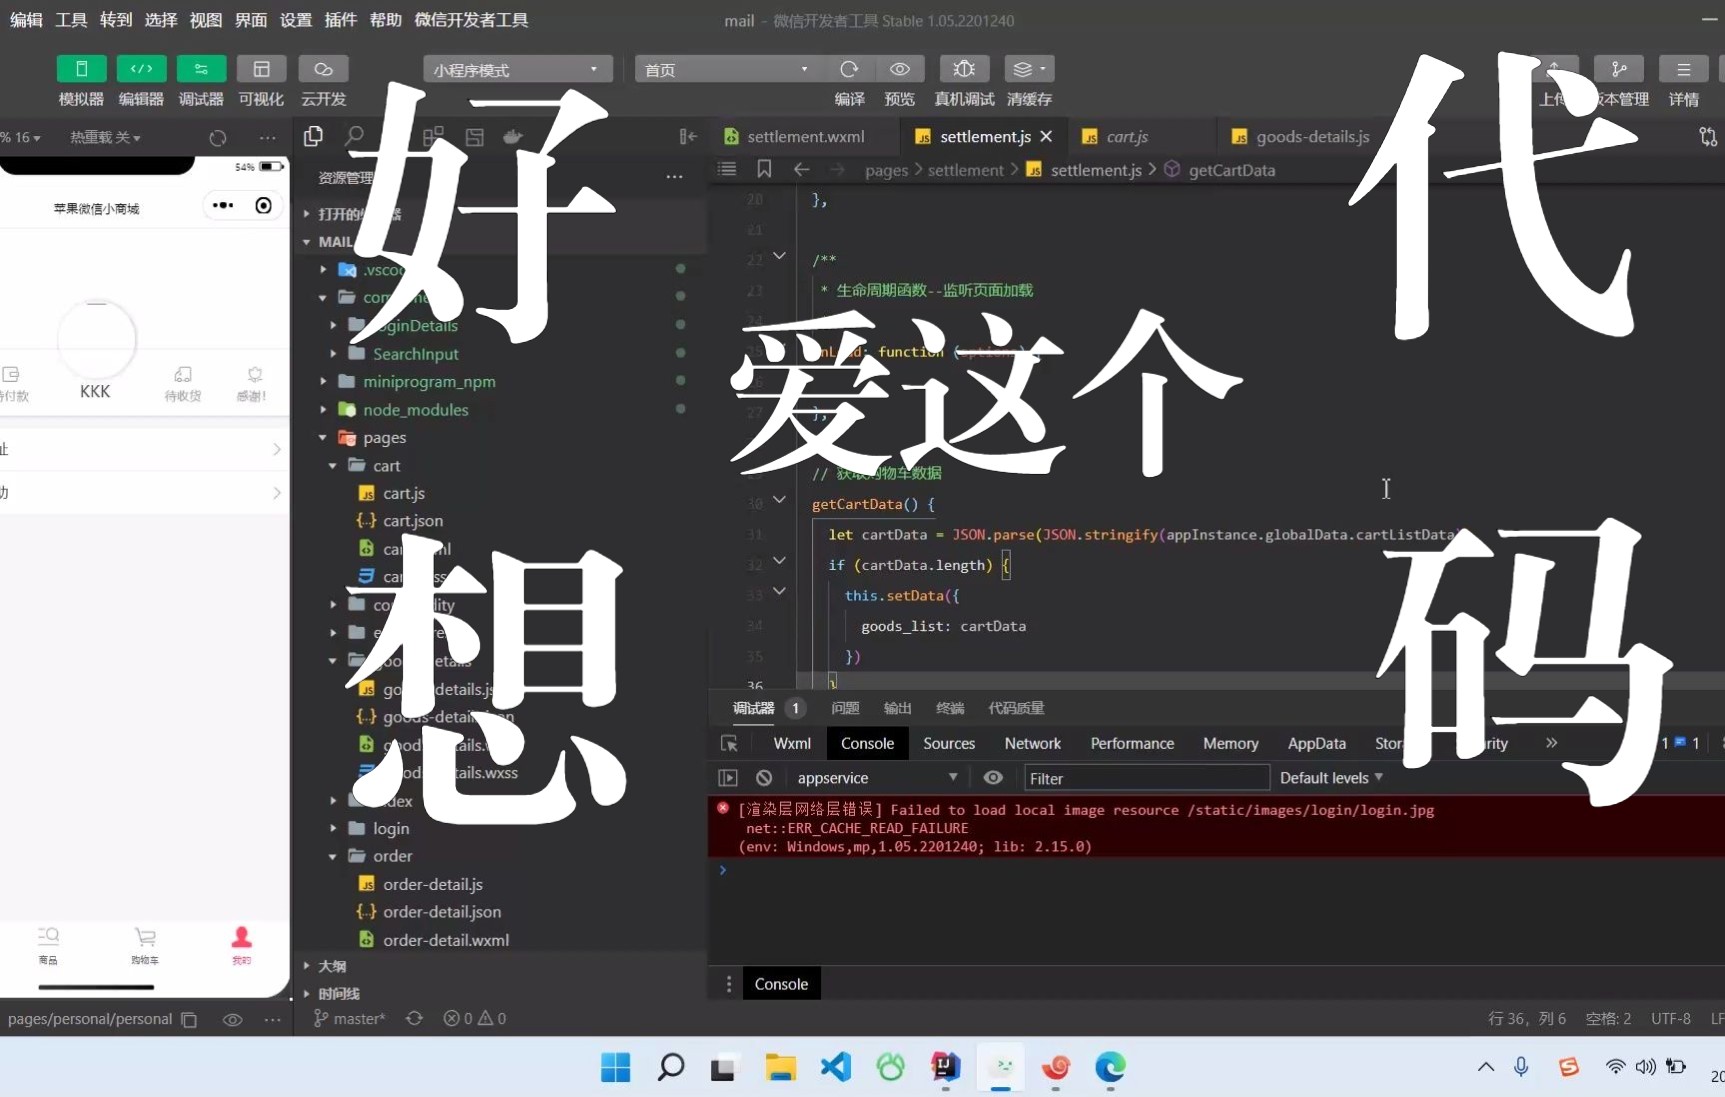Click the master branch status item
The height and width of the screenshot is (1097, 1725).
pyautogui.click(x=350, y=1018)
